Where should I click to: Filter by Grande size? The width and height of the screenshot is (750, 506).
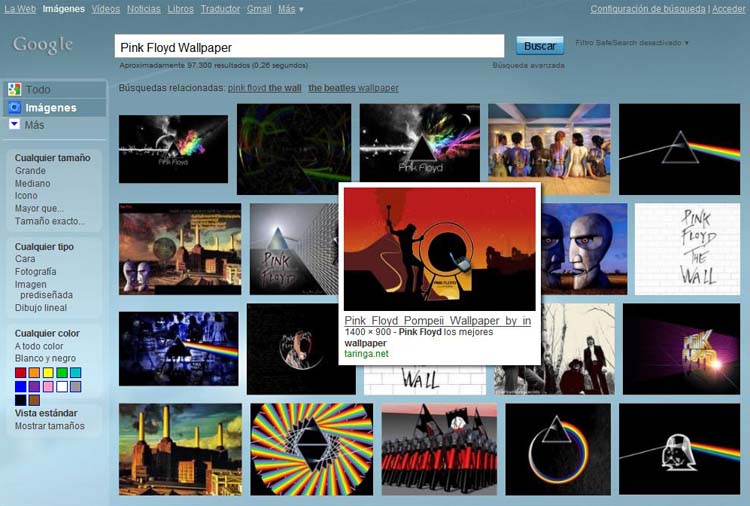pyautogui.click(x=30, y=171)
